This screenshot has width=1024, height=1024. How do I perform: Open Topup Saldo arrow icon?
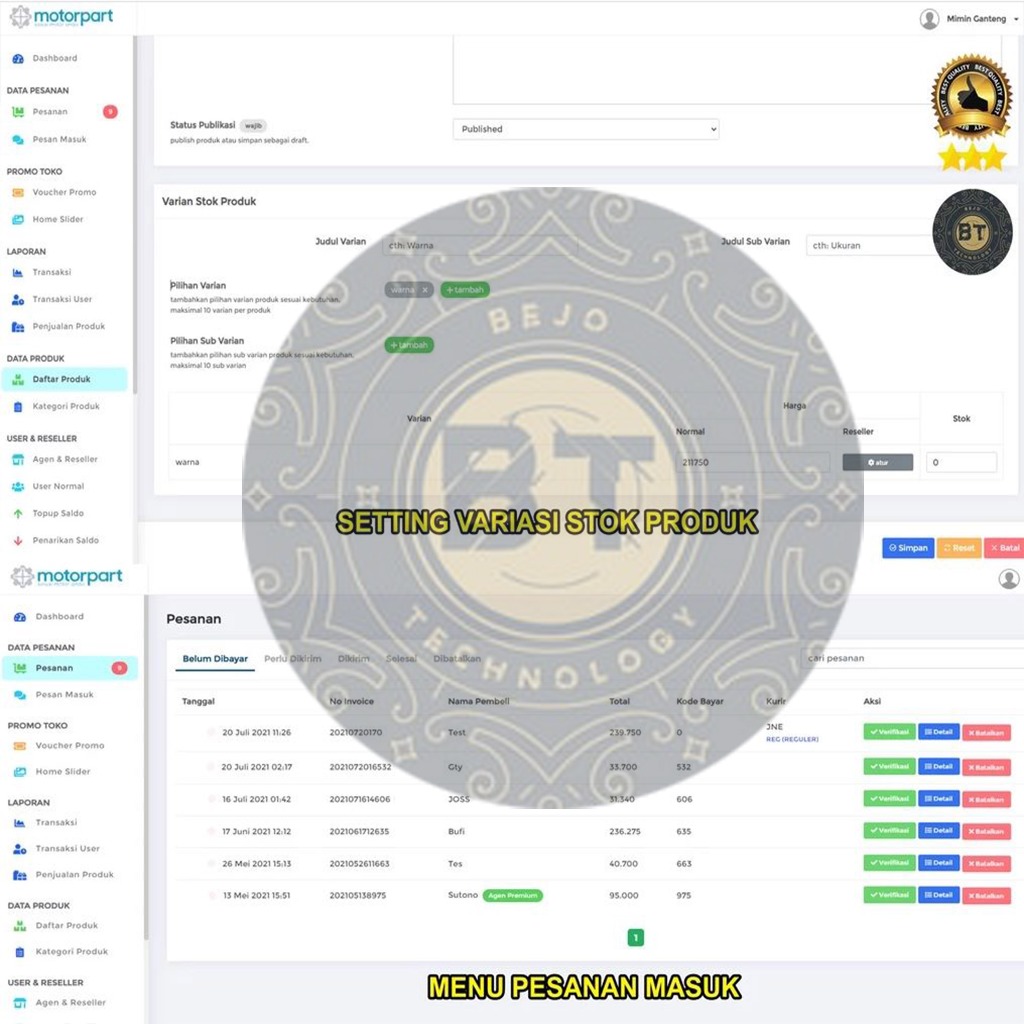point(18,514)
